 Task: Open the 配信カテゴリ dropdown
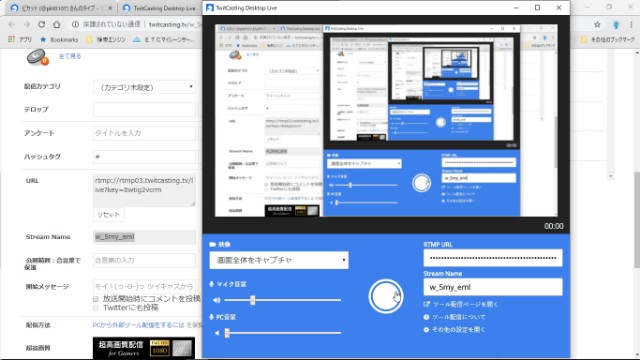pos(144,87)
